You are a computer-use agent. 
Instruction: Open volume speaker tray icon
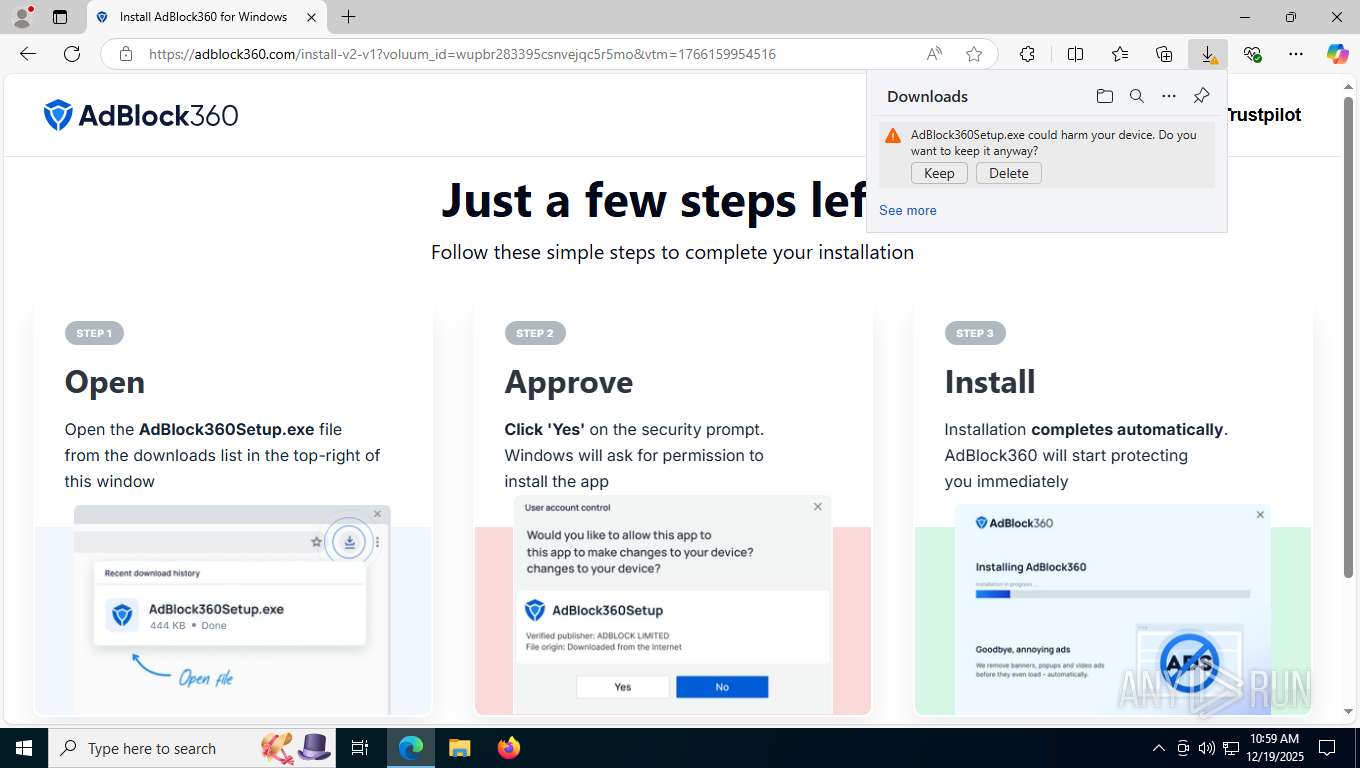pos(1207,748)
